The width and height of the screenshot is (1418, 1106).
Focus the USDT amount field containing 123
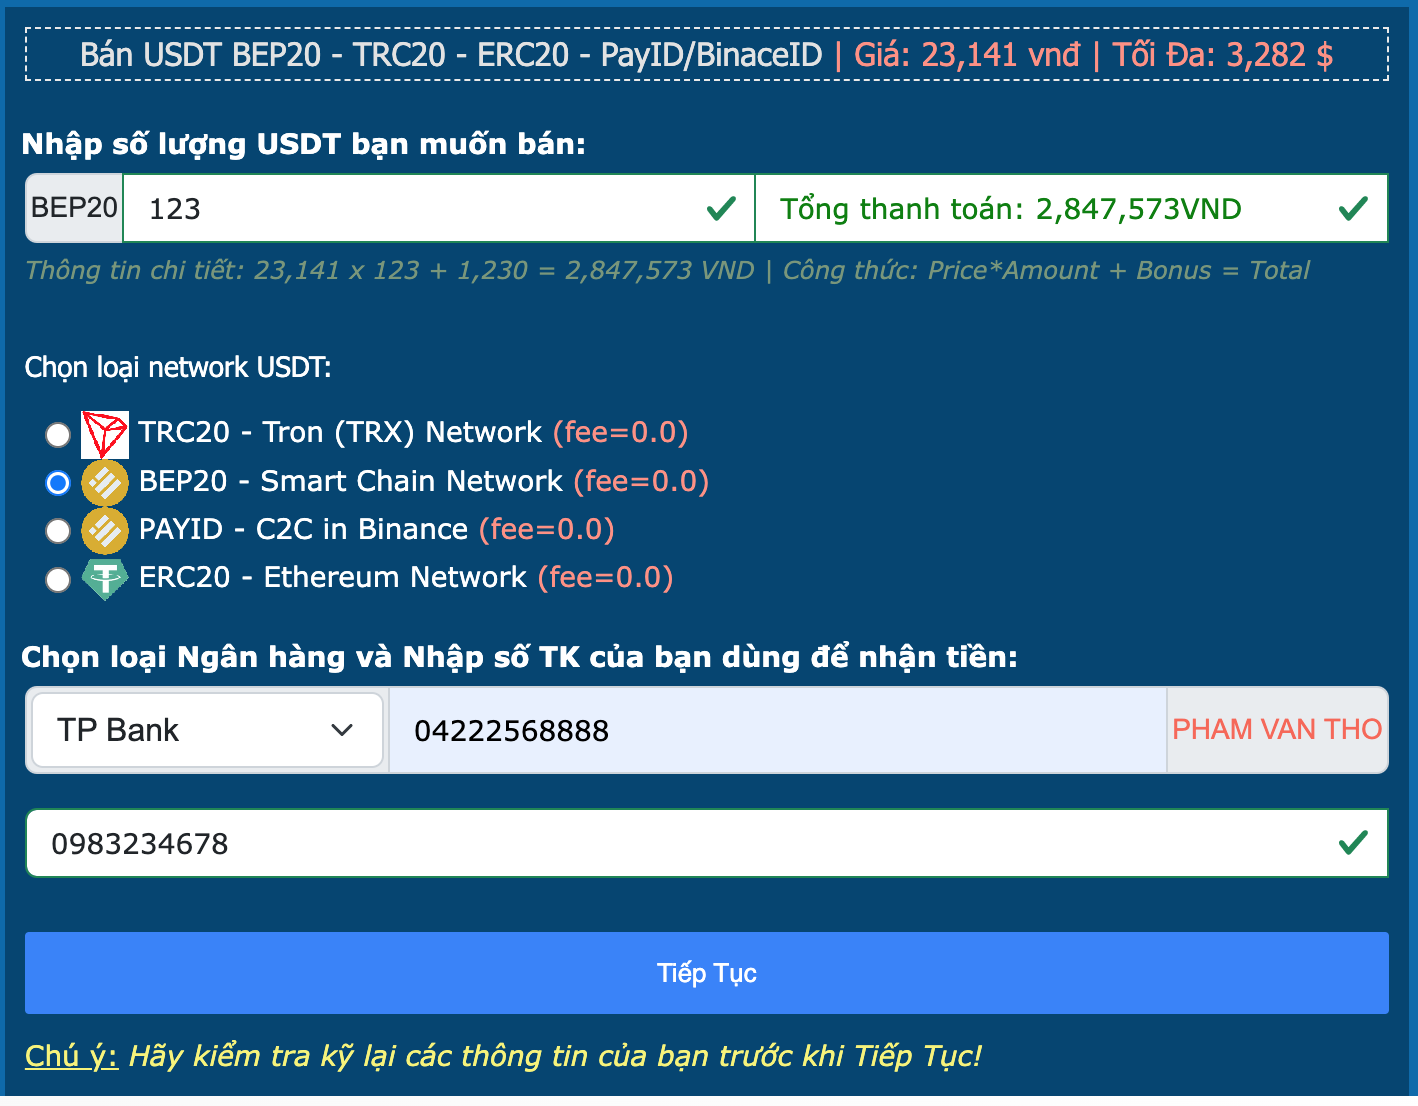click(439, 208)
